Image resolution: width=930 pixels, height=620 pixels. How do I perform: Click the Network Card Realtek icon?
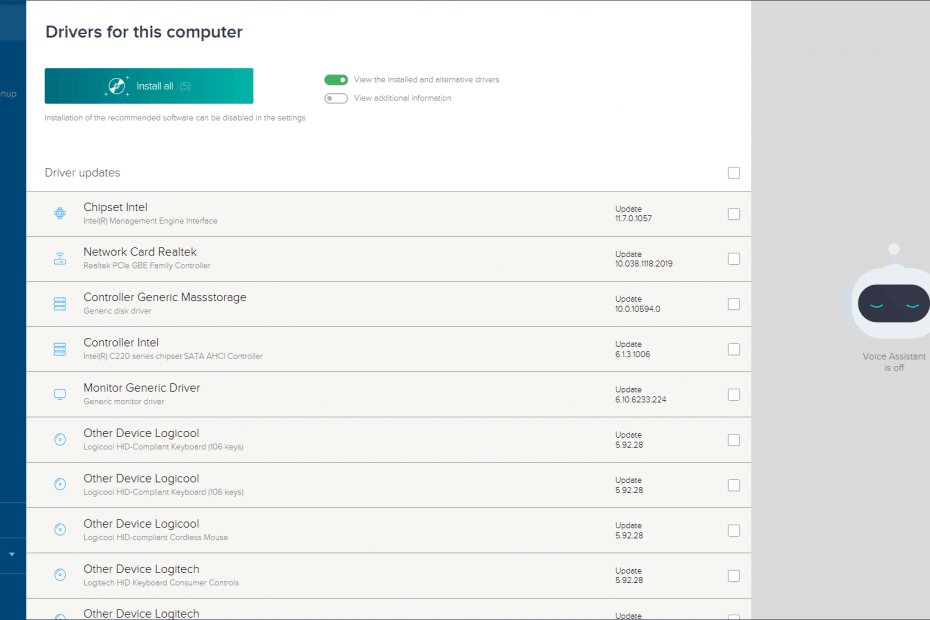(59, 259)
